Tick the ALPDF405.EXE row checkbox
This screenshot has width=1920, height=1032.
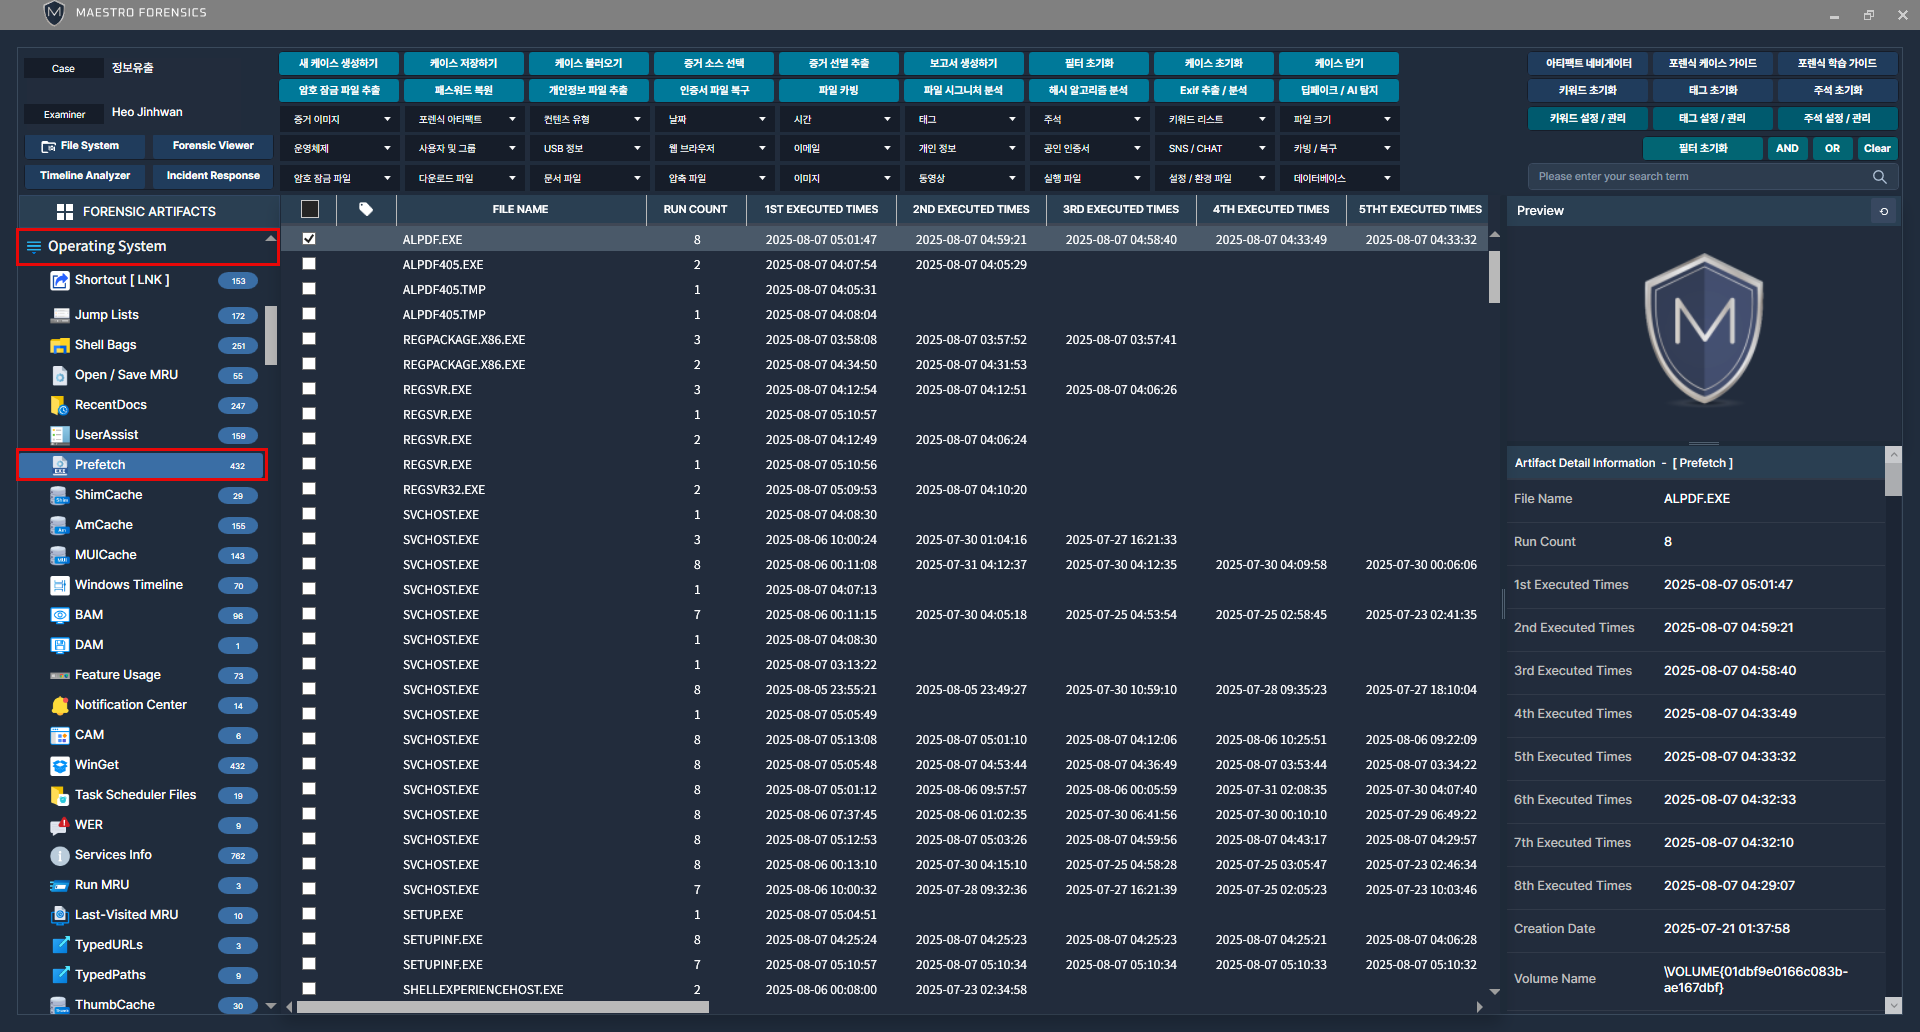[309, 264]
